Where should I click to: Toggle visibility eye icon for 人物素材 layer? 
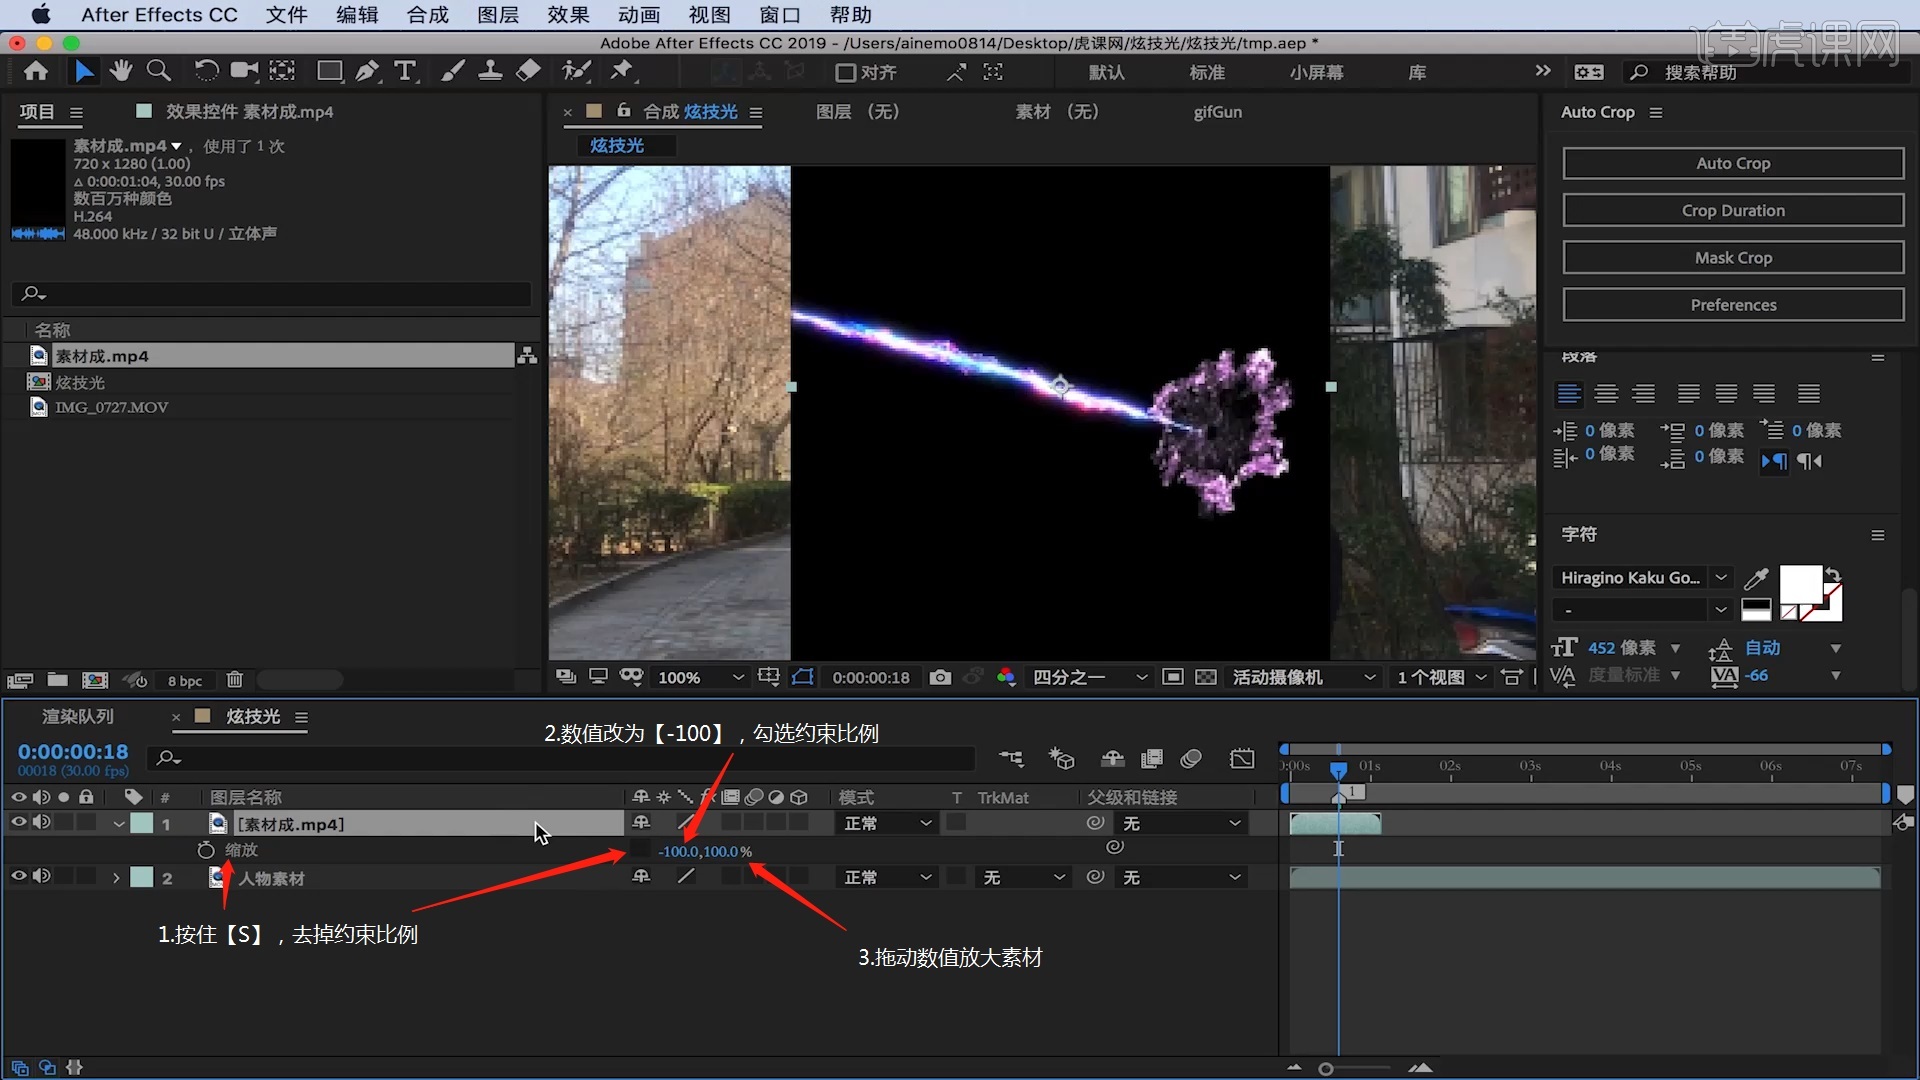[18, 877]
